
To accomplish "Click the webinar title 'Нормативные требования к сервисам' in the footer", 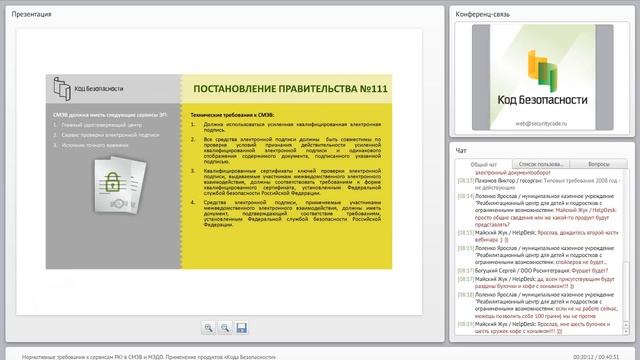I will tap(149, 357).
